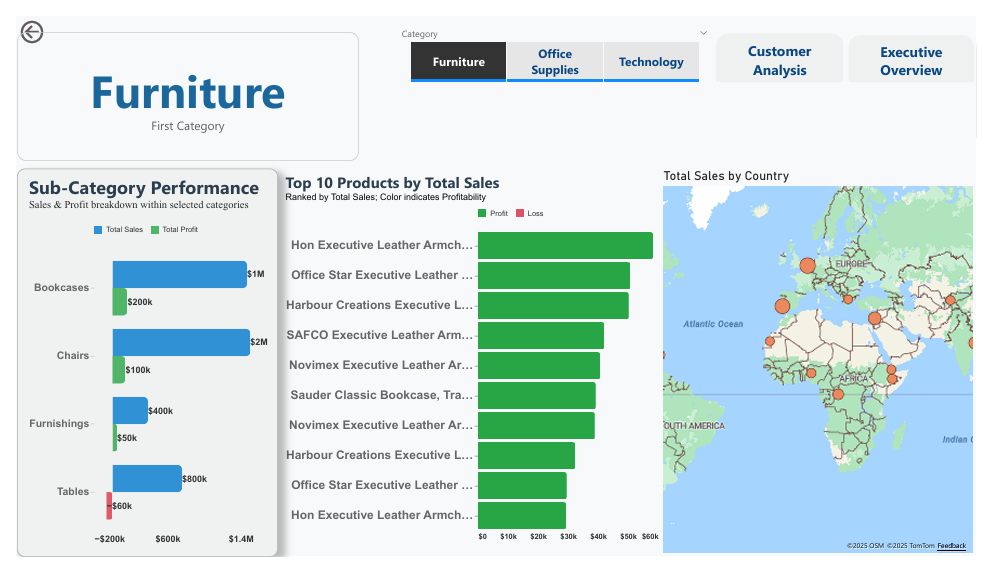Click the Total Sales by Country title
This screenshot has width=995, height=575.
point(726,176)
